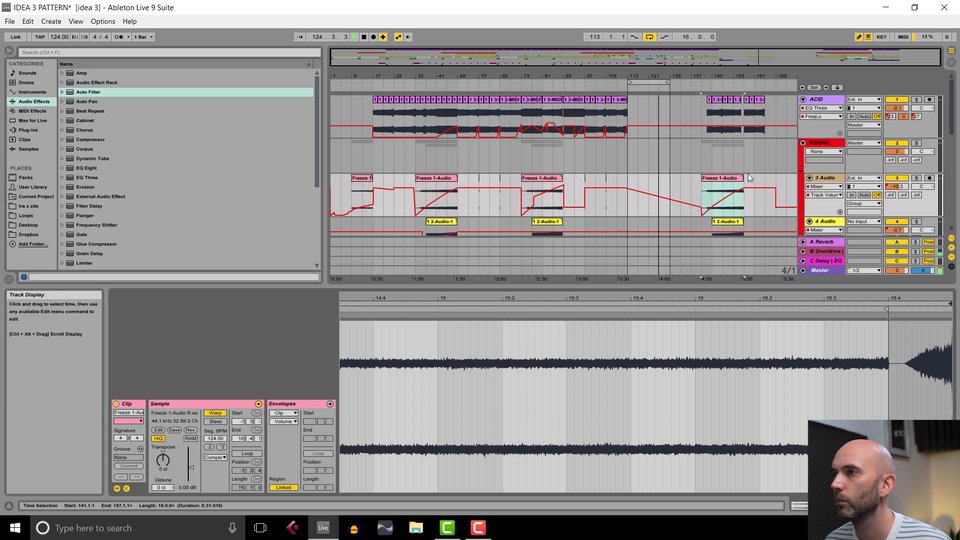Toggle the metronome button

coord(119,37)
